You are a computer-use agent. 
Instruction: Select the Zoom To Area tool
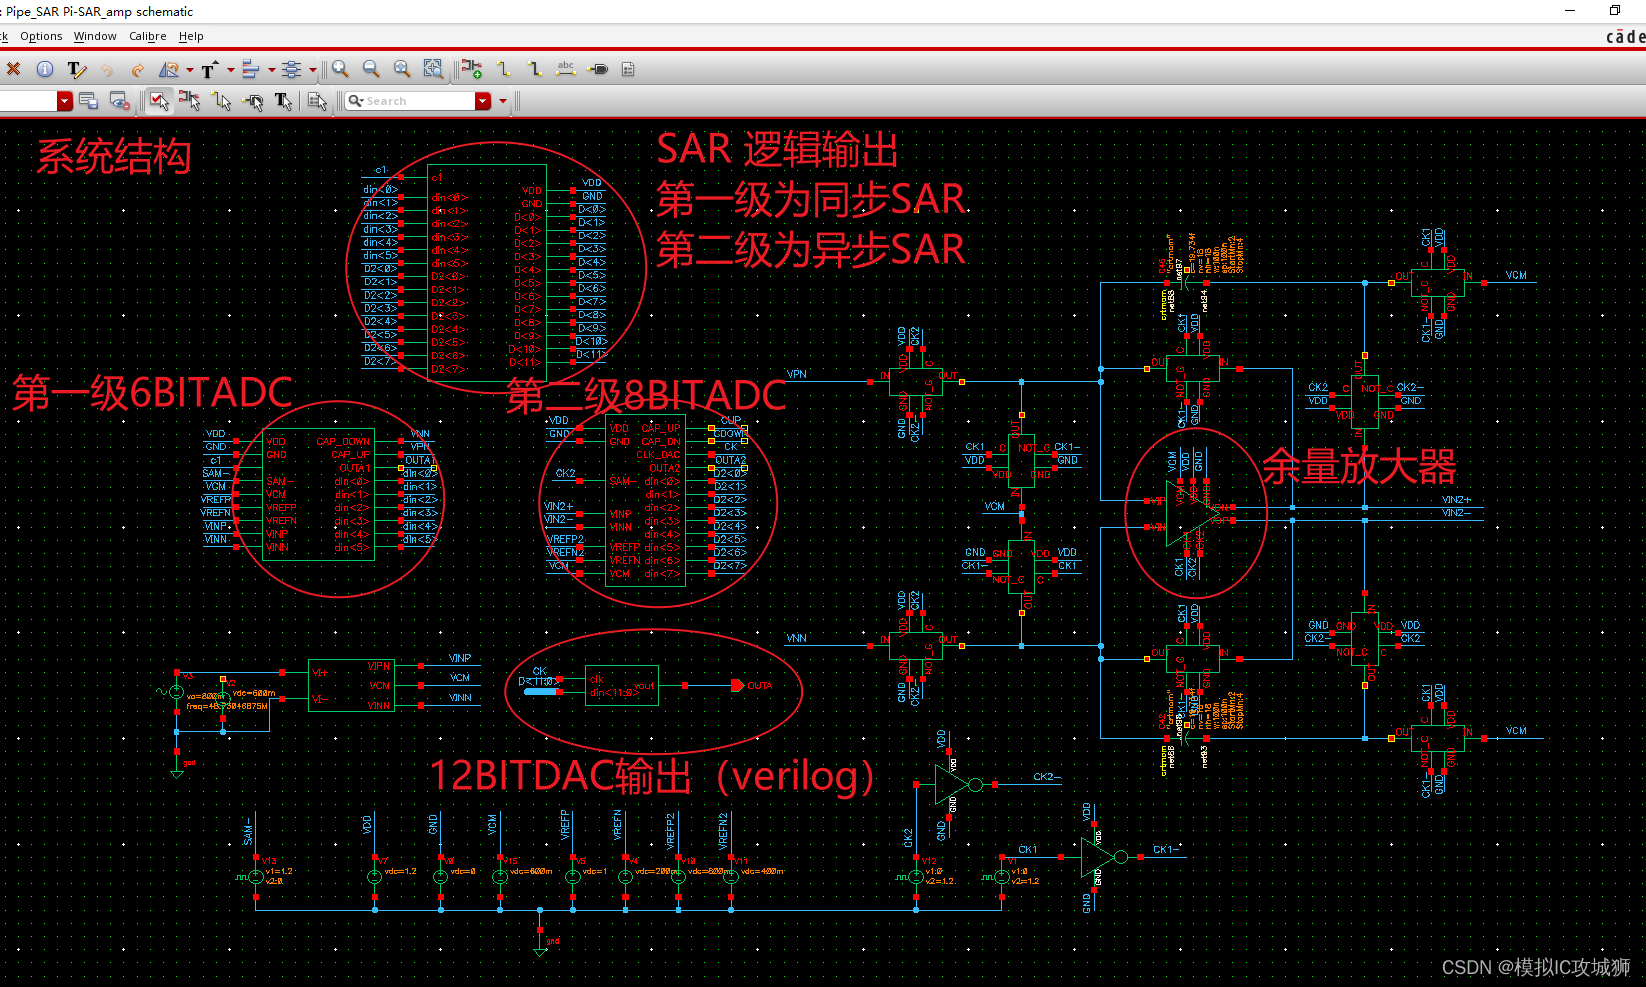point(434,69)
